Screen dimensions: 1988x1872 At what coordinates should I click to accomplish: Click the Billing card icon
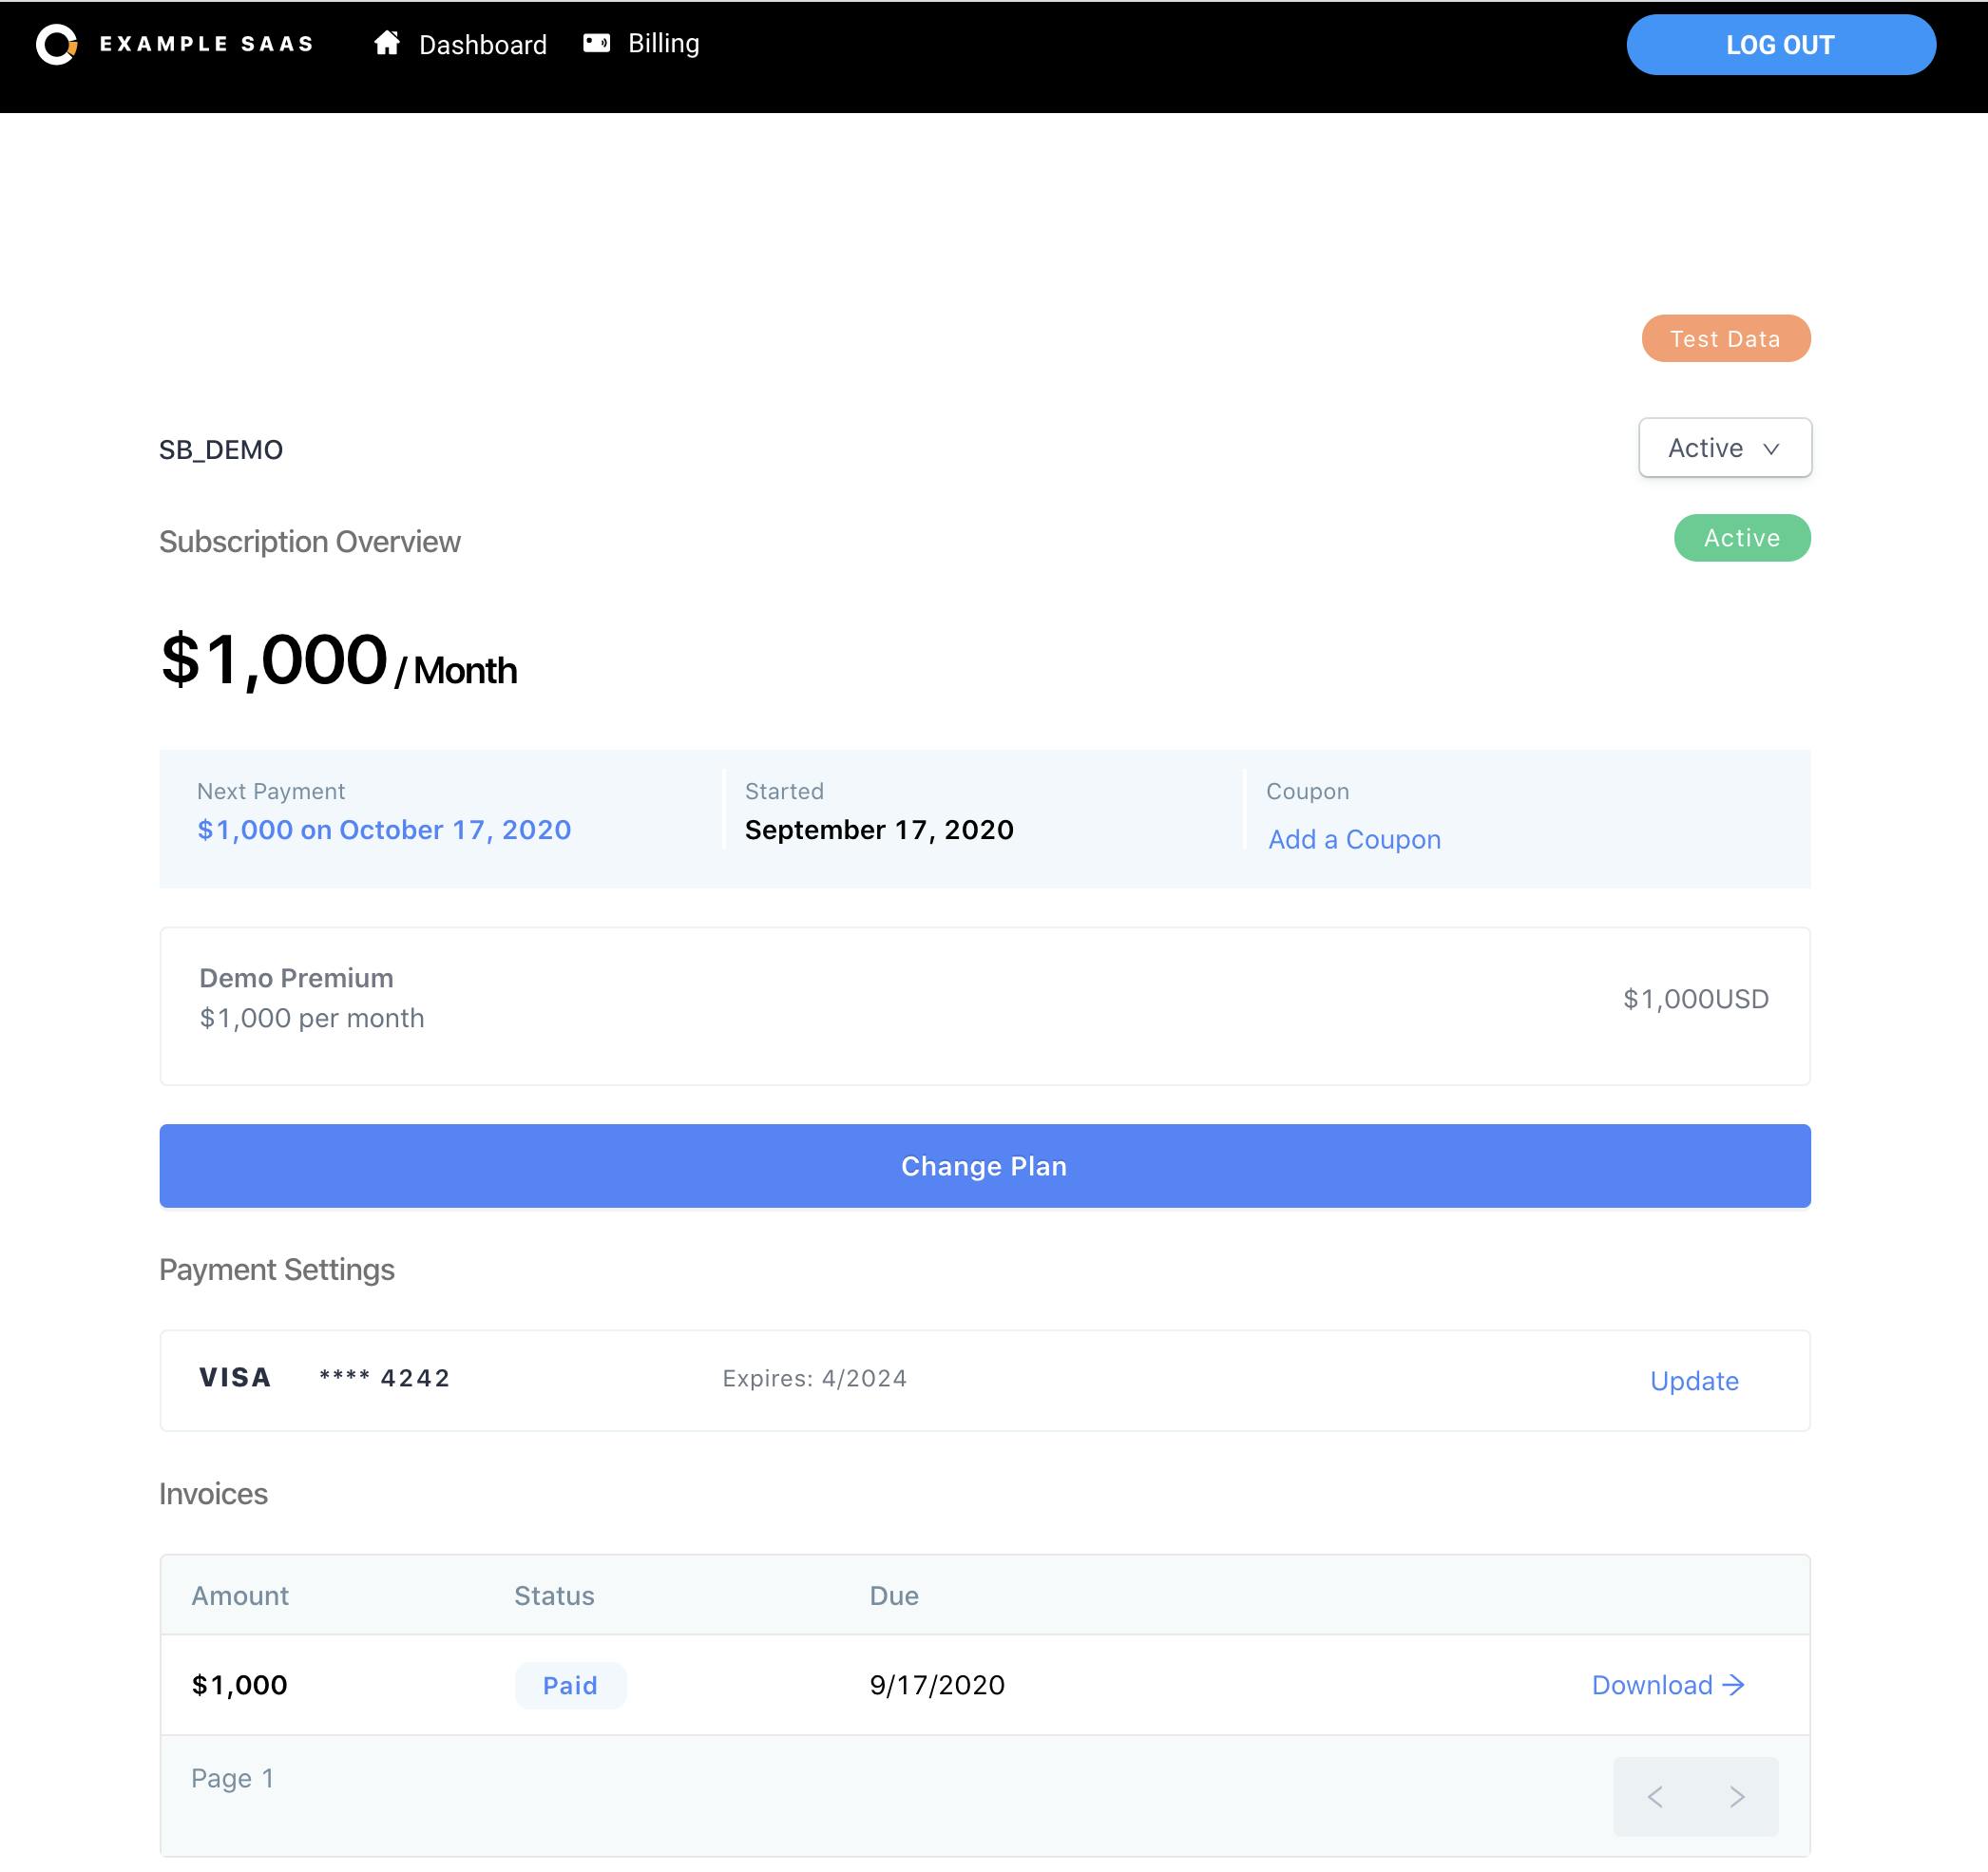597,43
